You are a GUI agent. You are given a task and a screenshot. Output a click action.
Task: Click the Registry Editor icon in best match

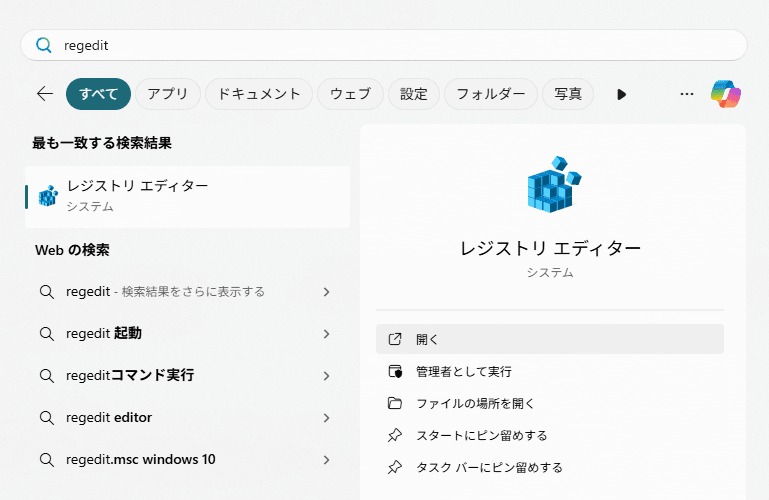48,196
